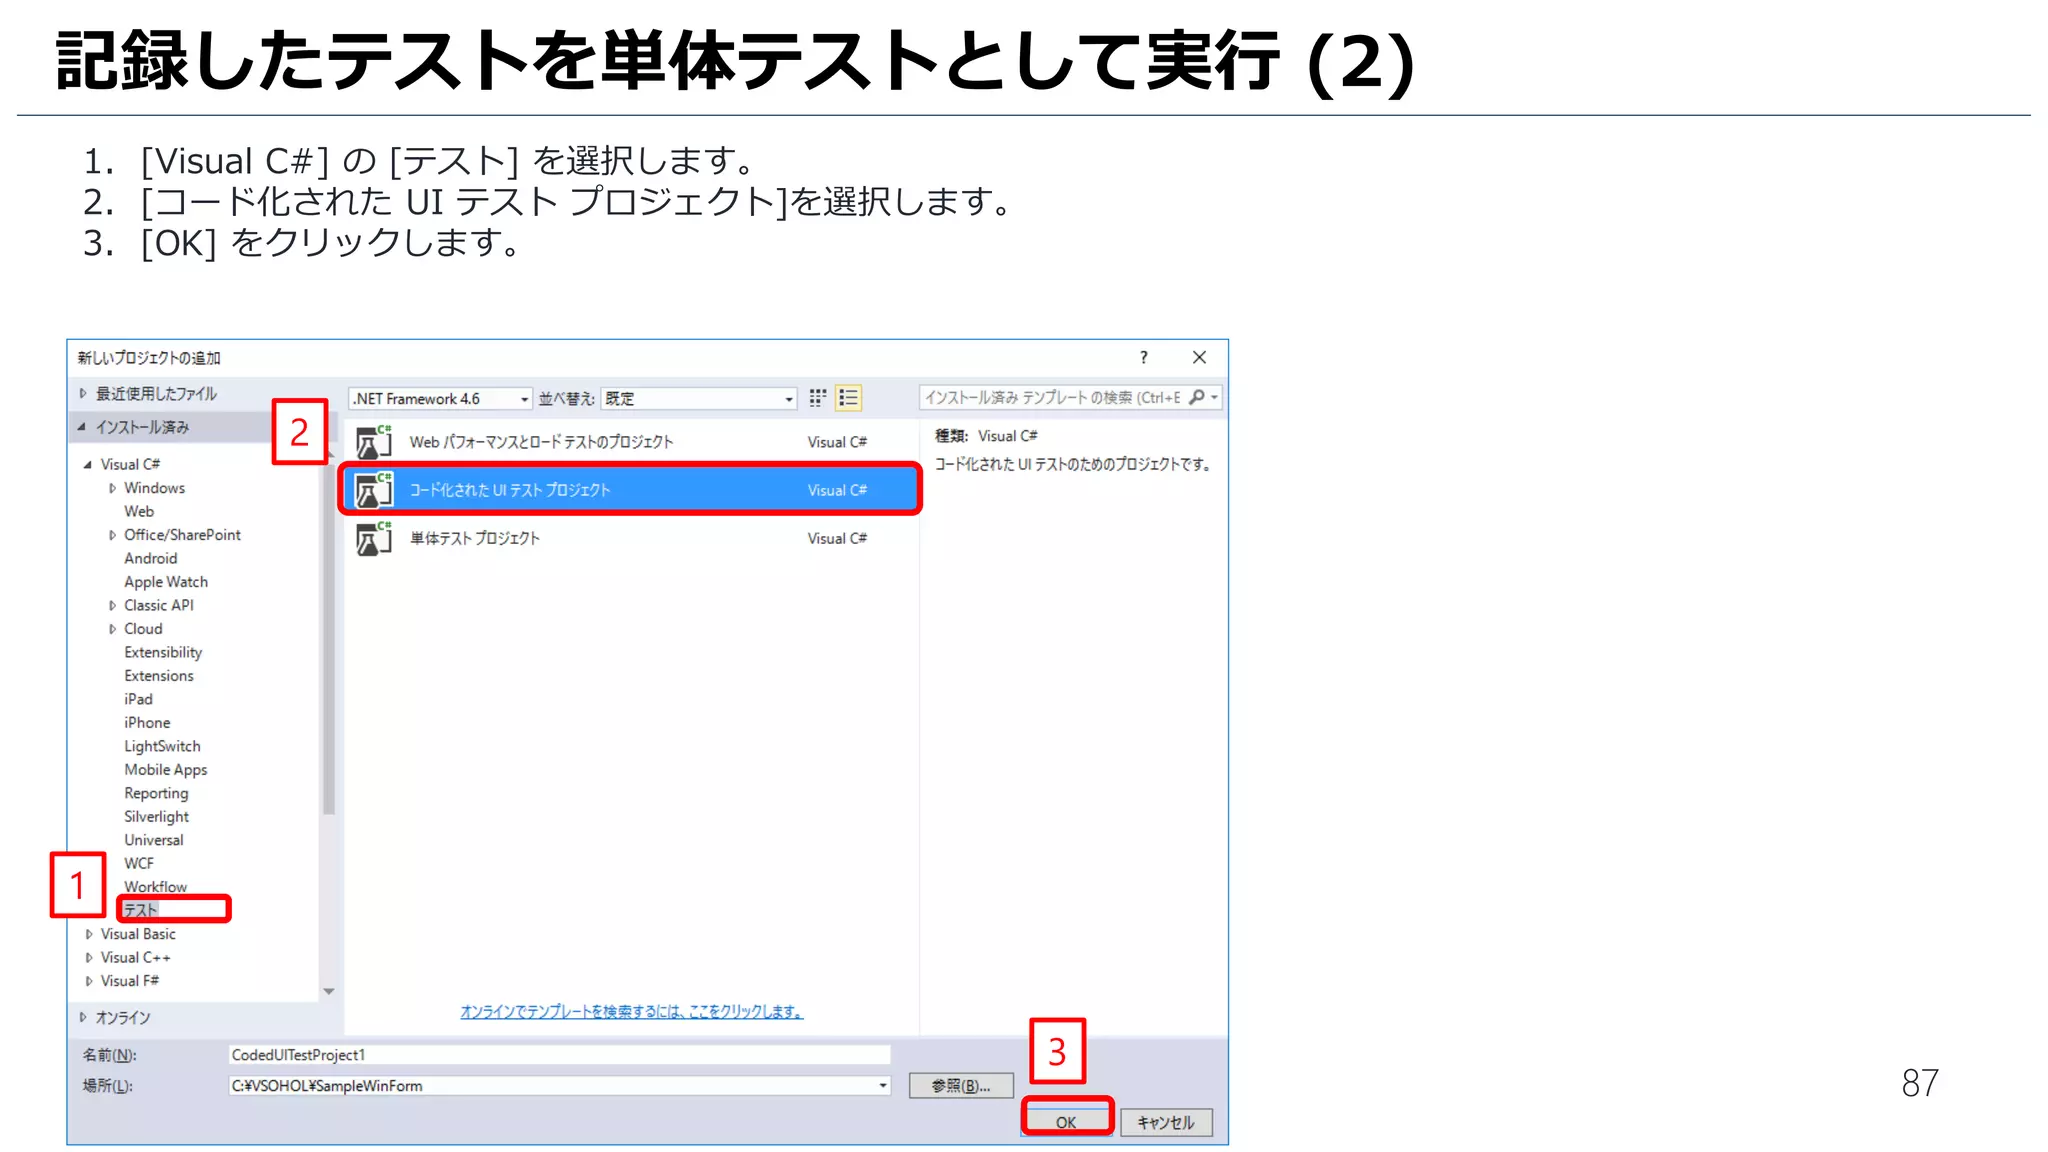Viewport: 2048px width, 1152px height.
Task: Click the tree scrollbar down arrow
Action: [329, 991]
